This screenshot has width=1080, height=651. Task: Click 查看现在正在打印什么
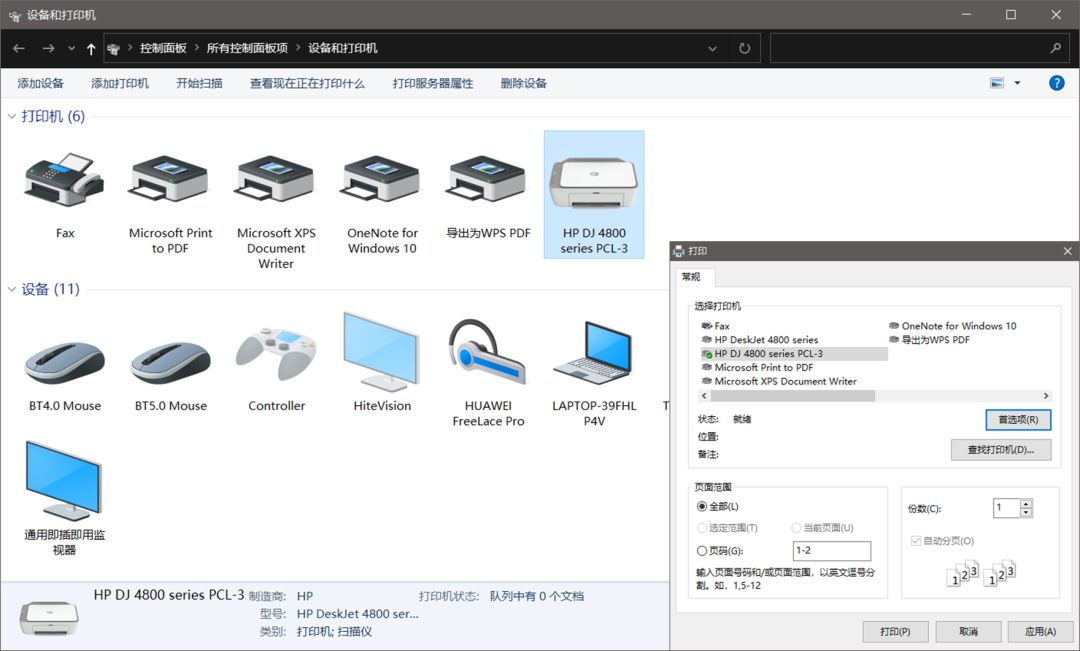tap(307, 83)
